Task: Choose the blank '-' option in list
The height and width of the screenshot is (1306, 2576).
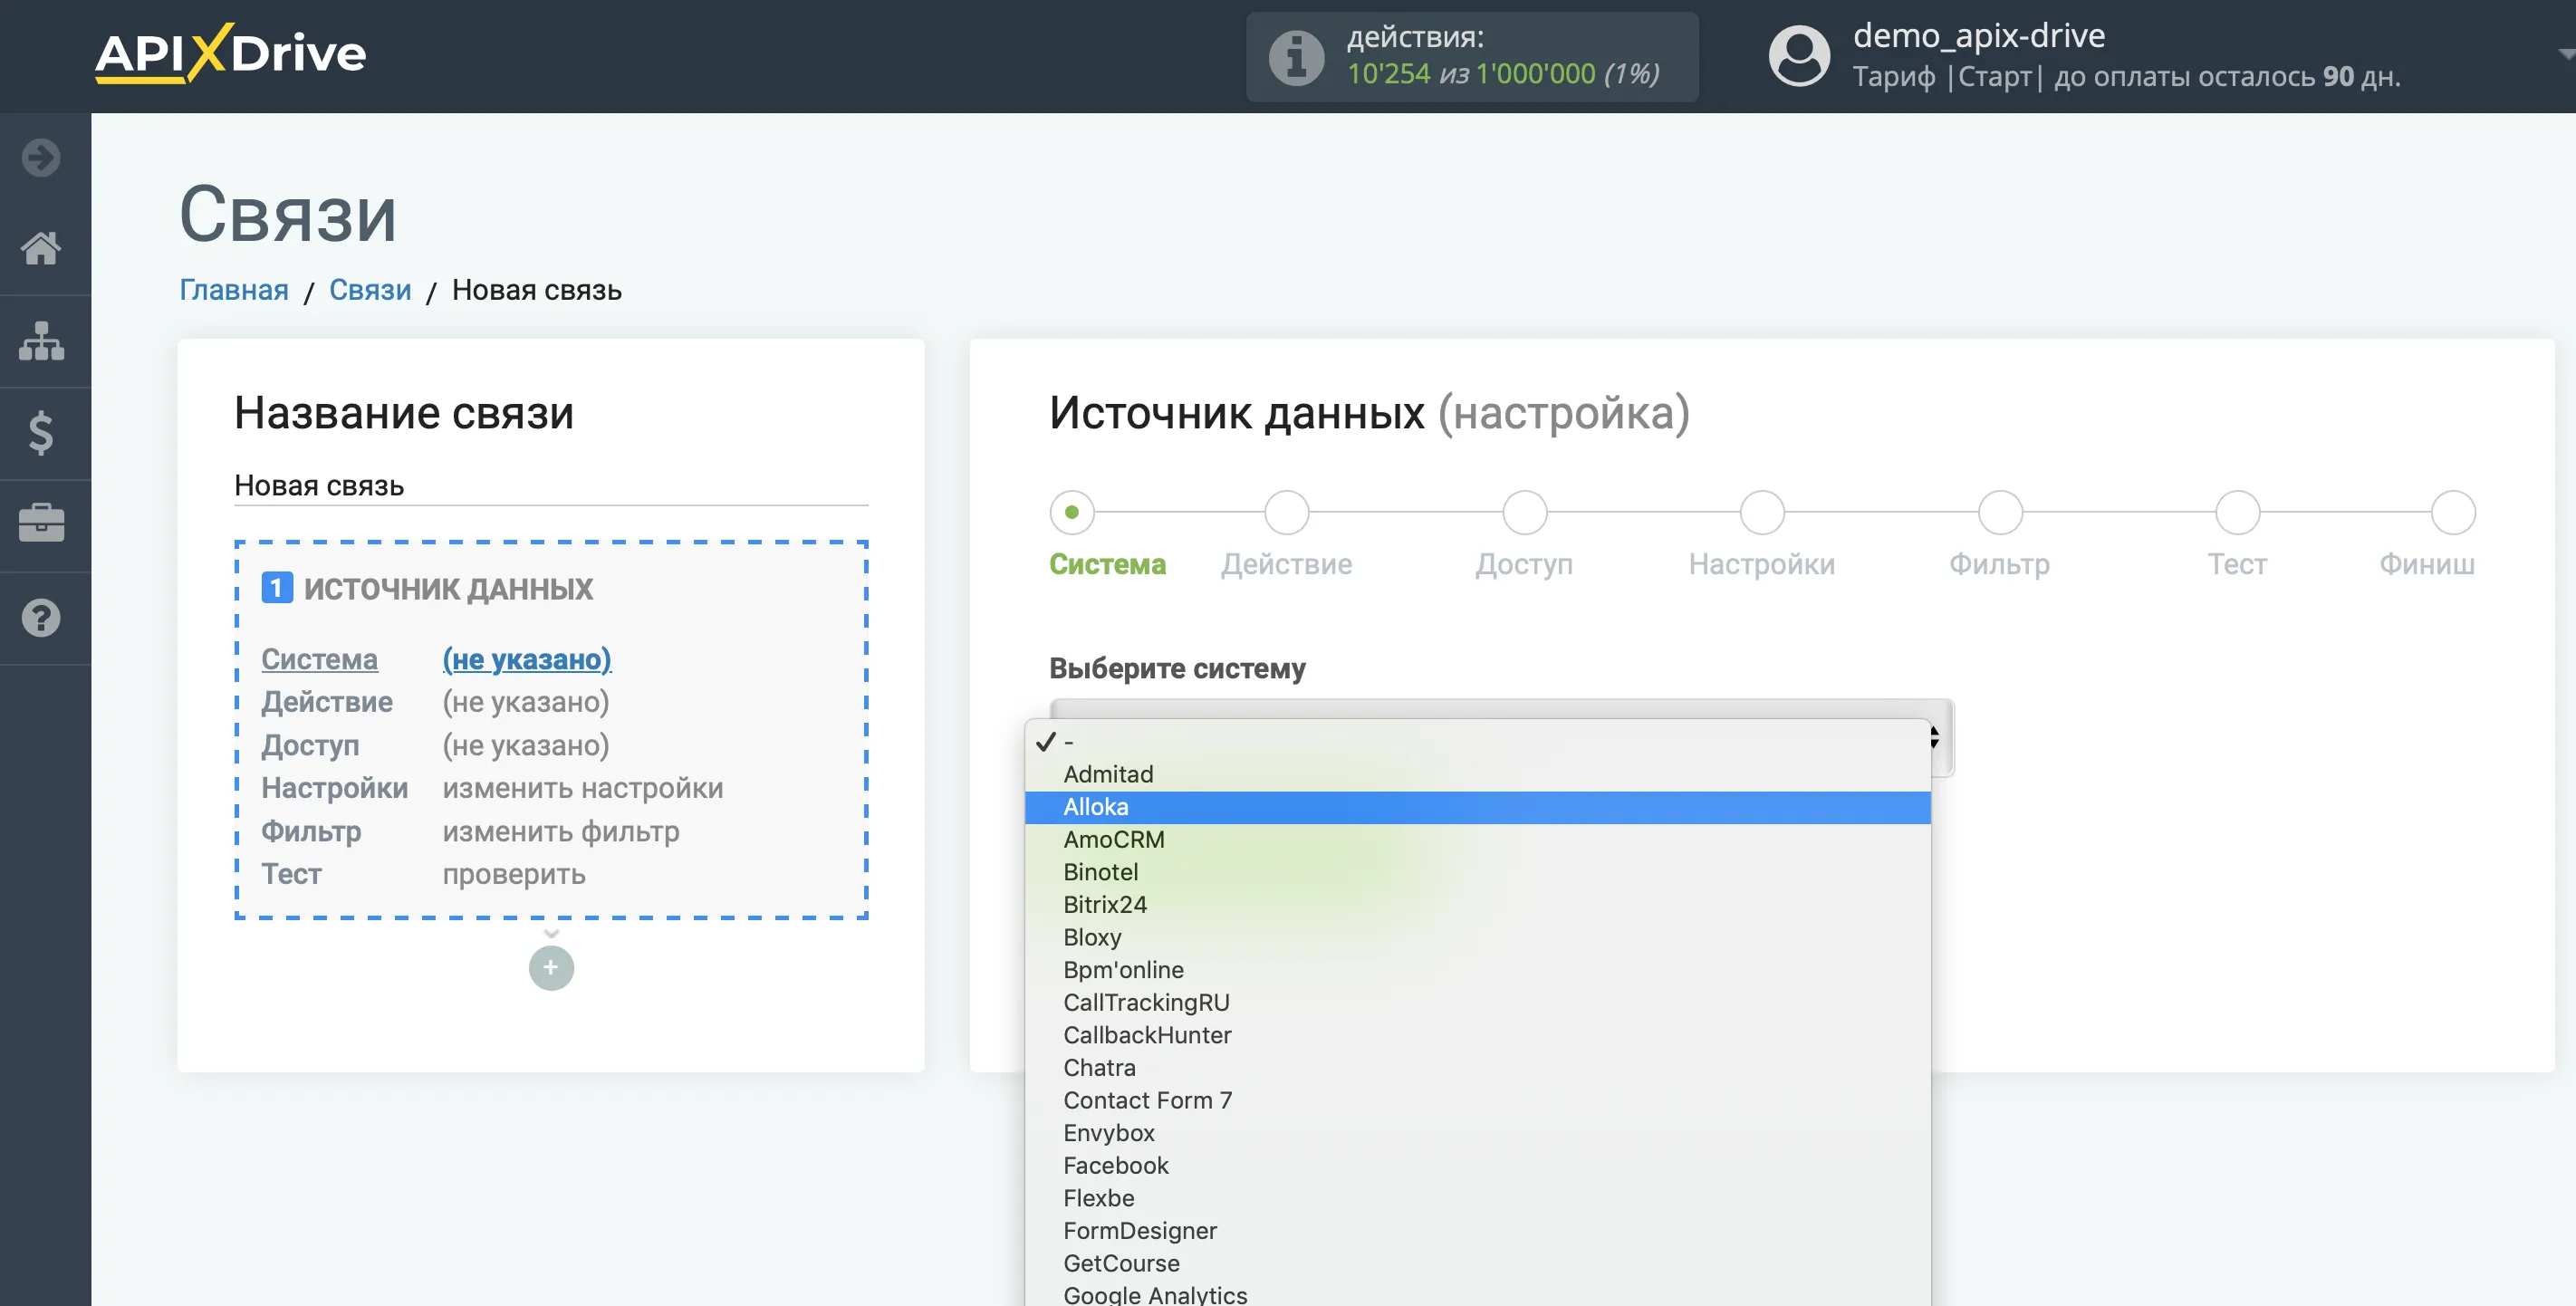Action: 1477,742
